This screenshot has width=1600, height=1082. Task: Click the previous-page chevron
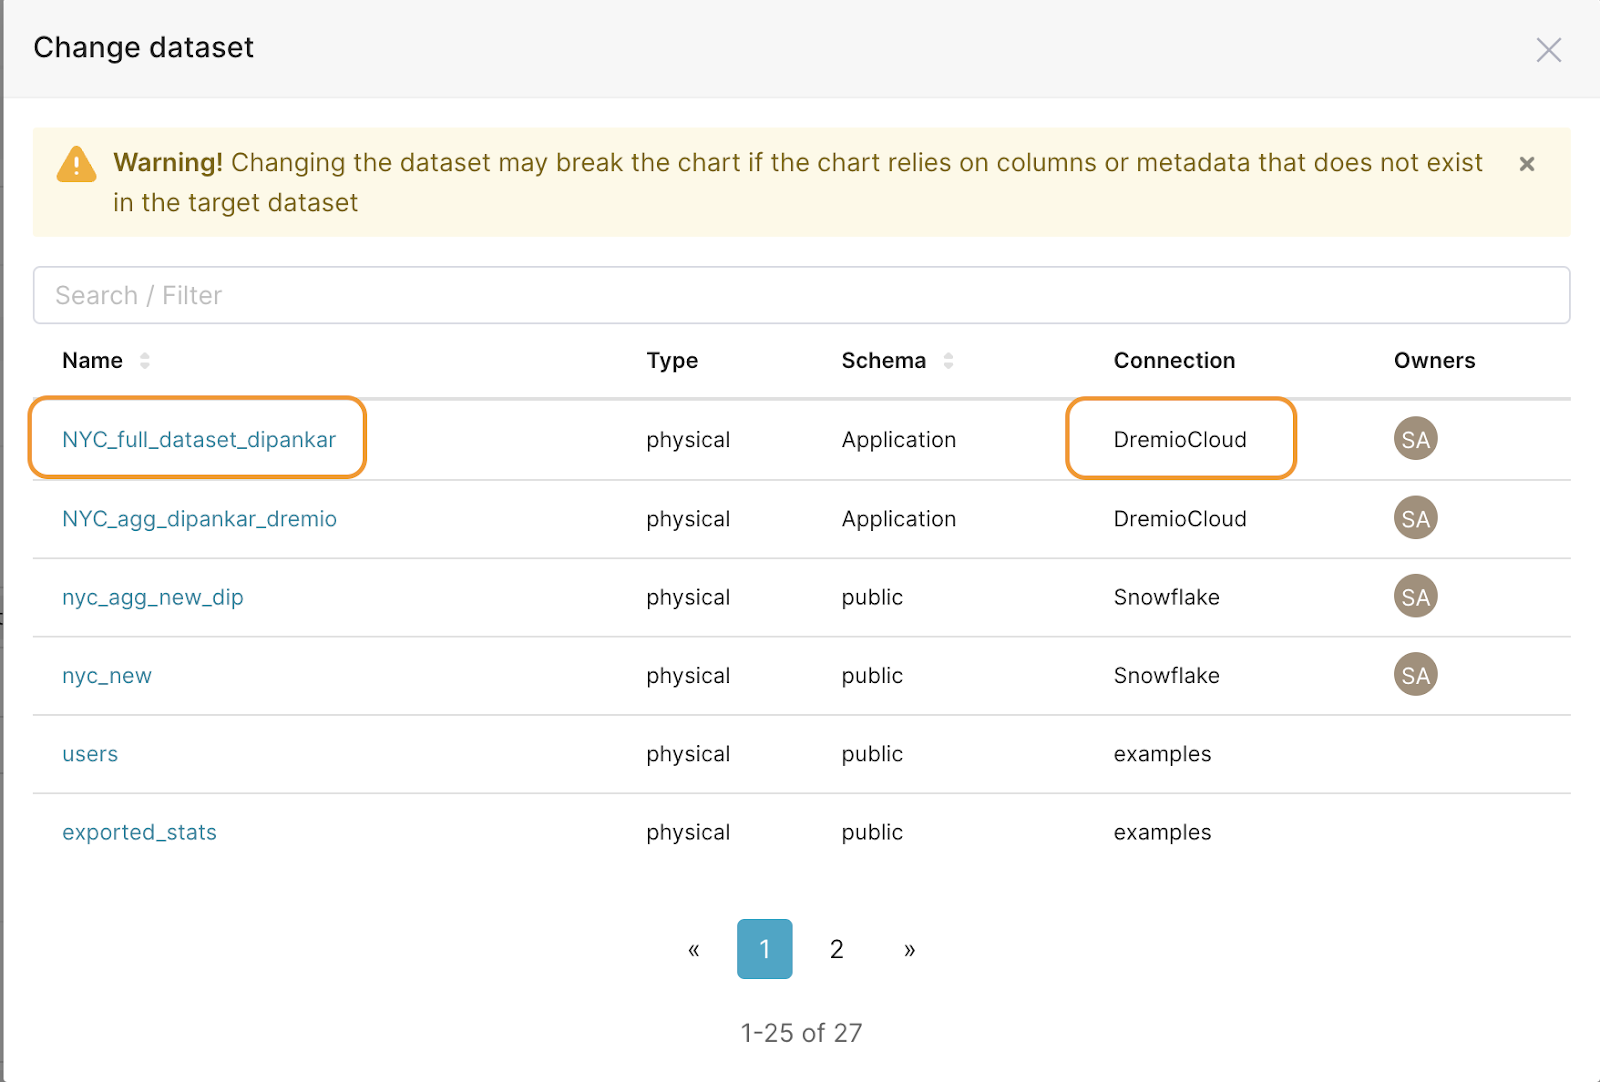pyautogui.click(x=694, y=948)
